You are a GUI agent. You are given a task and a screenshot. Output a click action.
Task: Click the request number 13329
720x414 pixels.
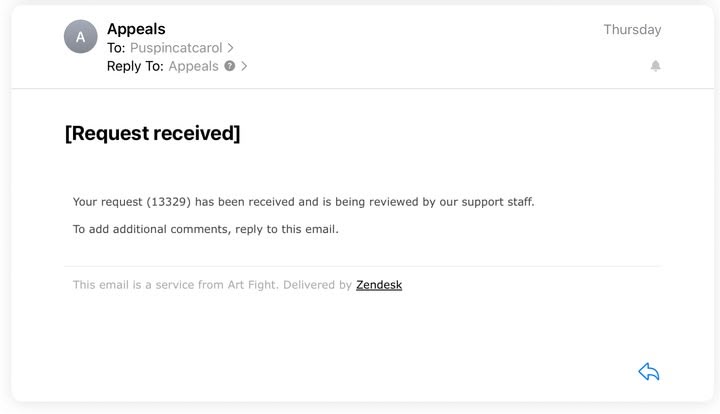(x=169, y=202)
